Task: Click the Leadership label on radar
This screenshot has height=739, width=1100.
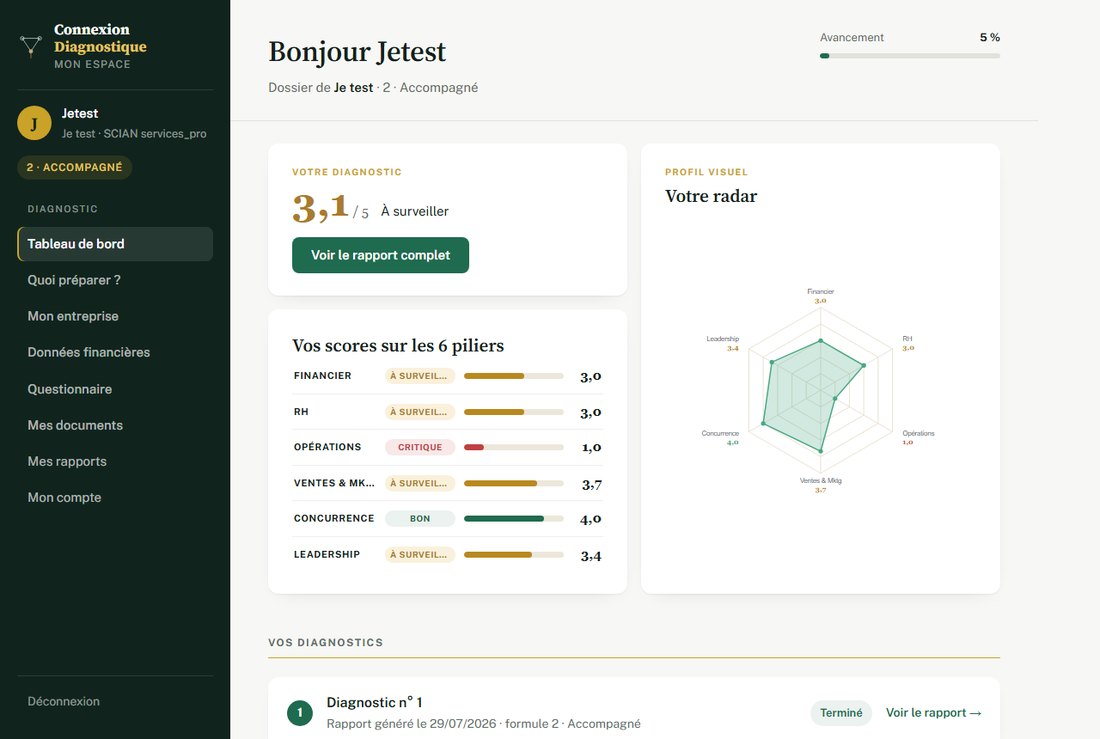Action: (x=723, y=339)
